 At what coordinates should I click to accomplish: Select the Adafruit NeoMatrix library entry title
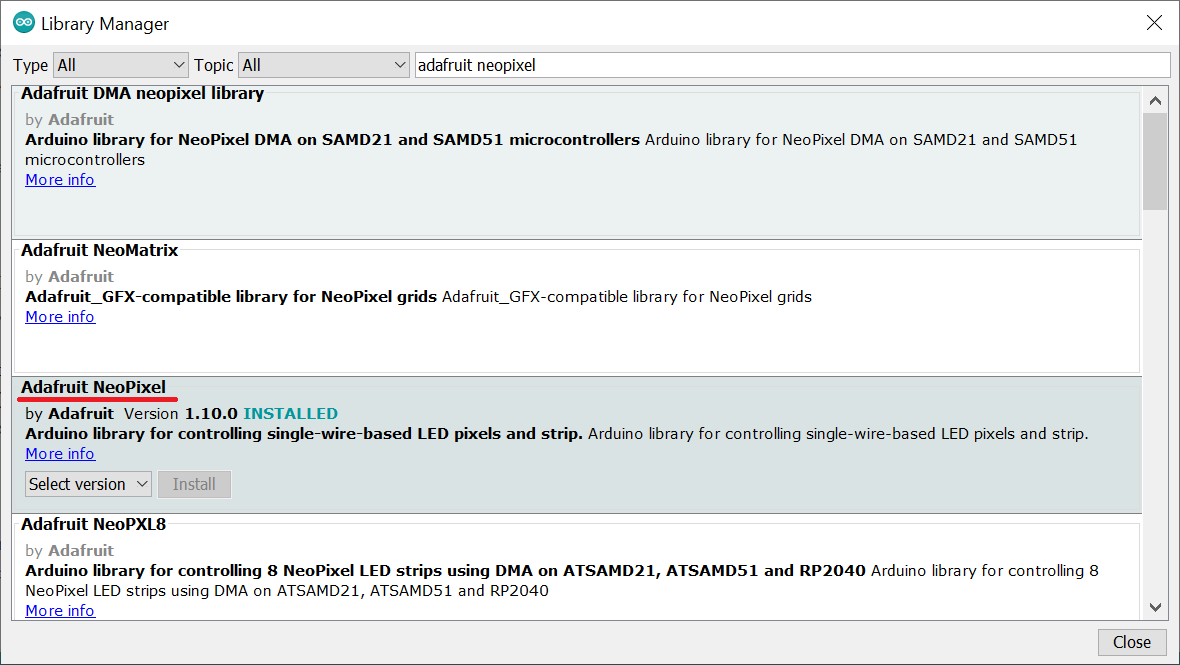(99, 251)
